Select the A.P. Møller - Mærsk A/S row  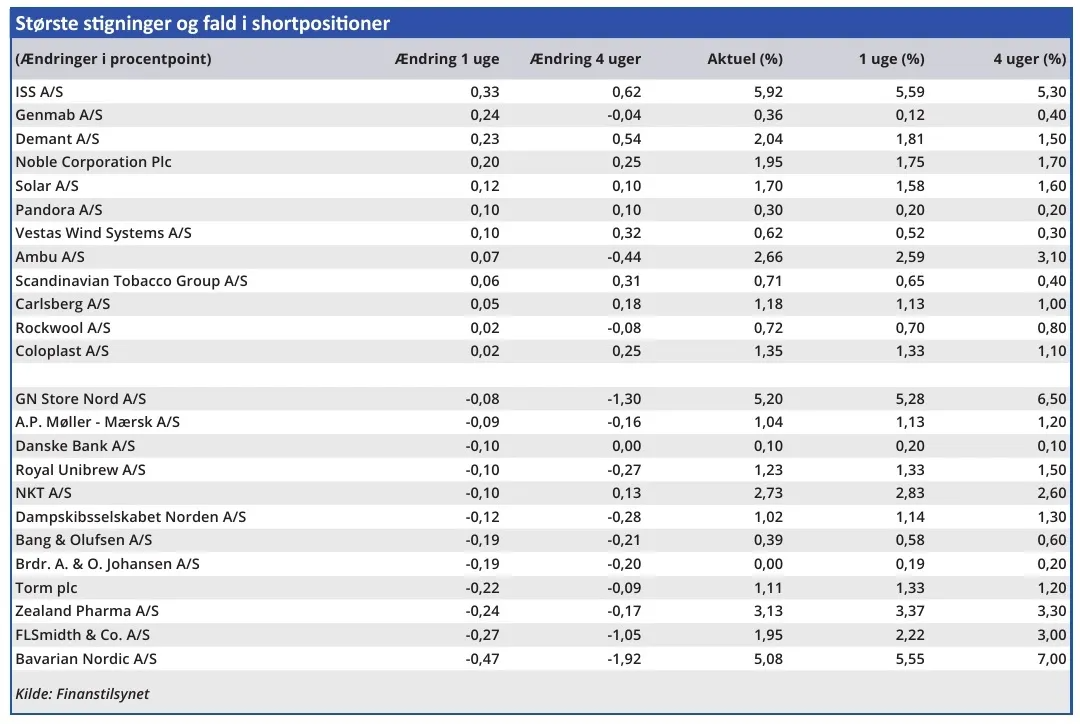point(97,422)
